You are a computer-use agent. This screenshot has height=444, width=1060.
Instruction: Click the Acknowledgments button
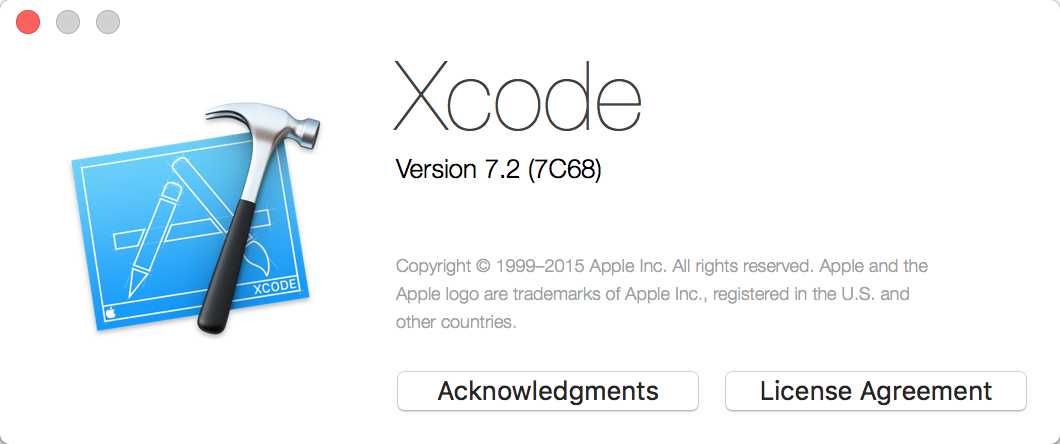click(x=547, y=391)
